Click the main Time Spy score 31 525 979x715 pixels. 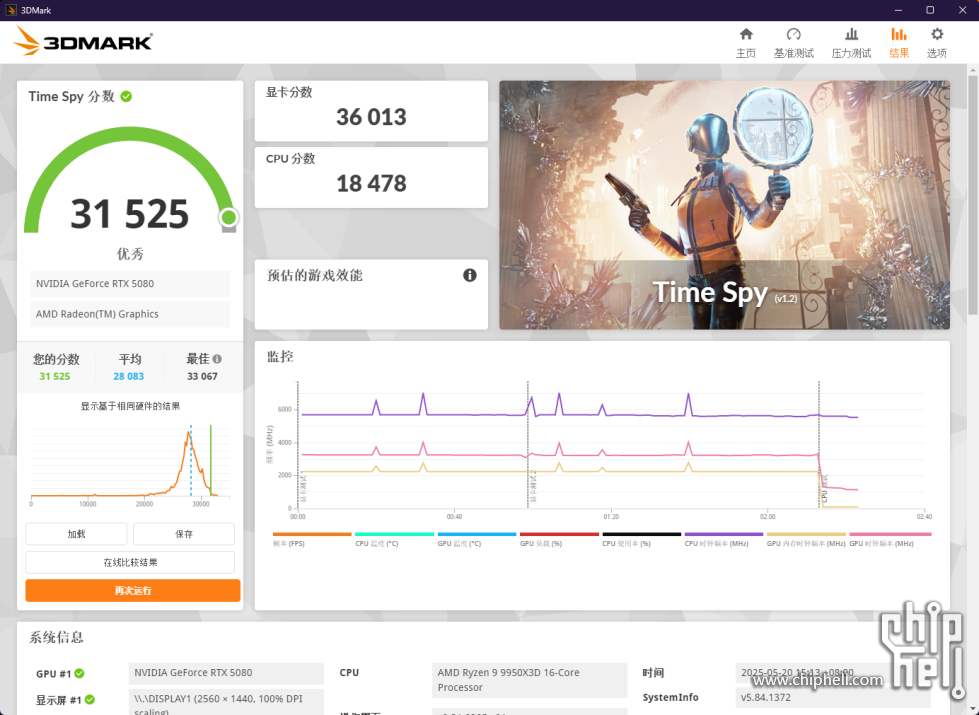(129, 214)
